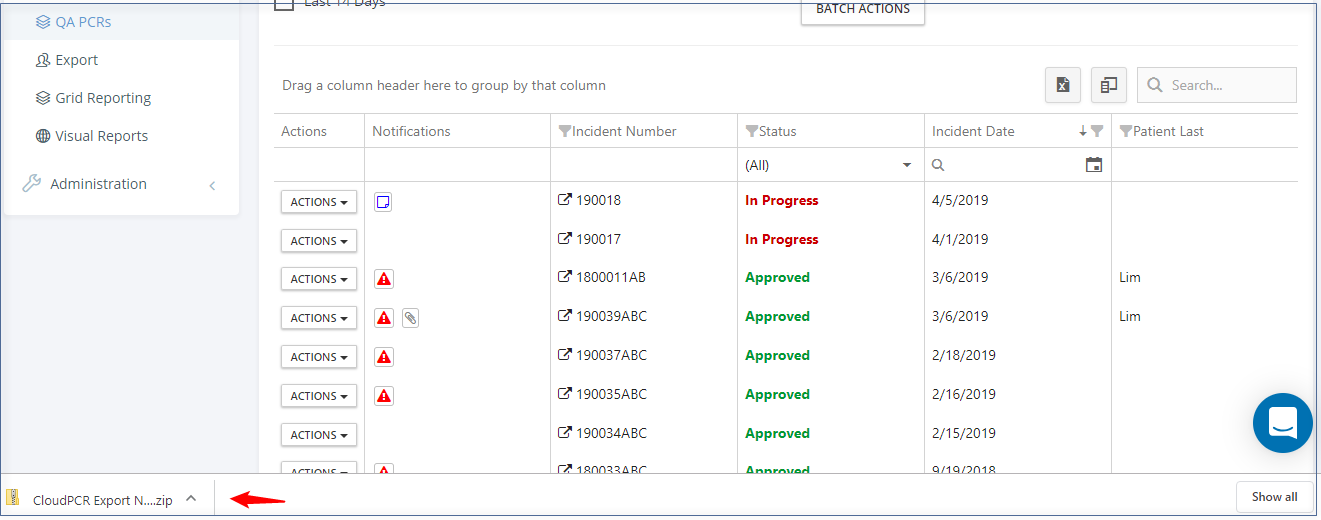This screenshot has height=520, width=1321.
Task: Click warning icon for incident 190035ABC
Action: click(383, 396)
